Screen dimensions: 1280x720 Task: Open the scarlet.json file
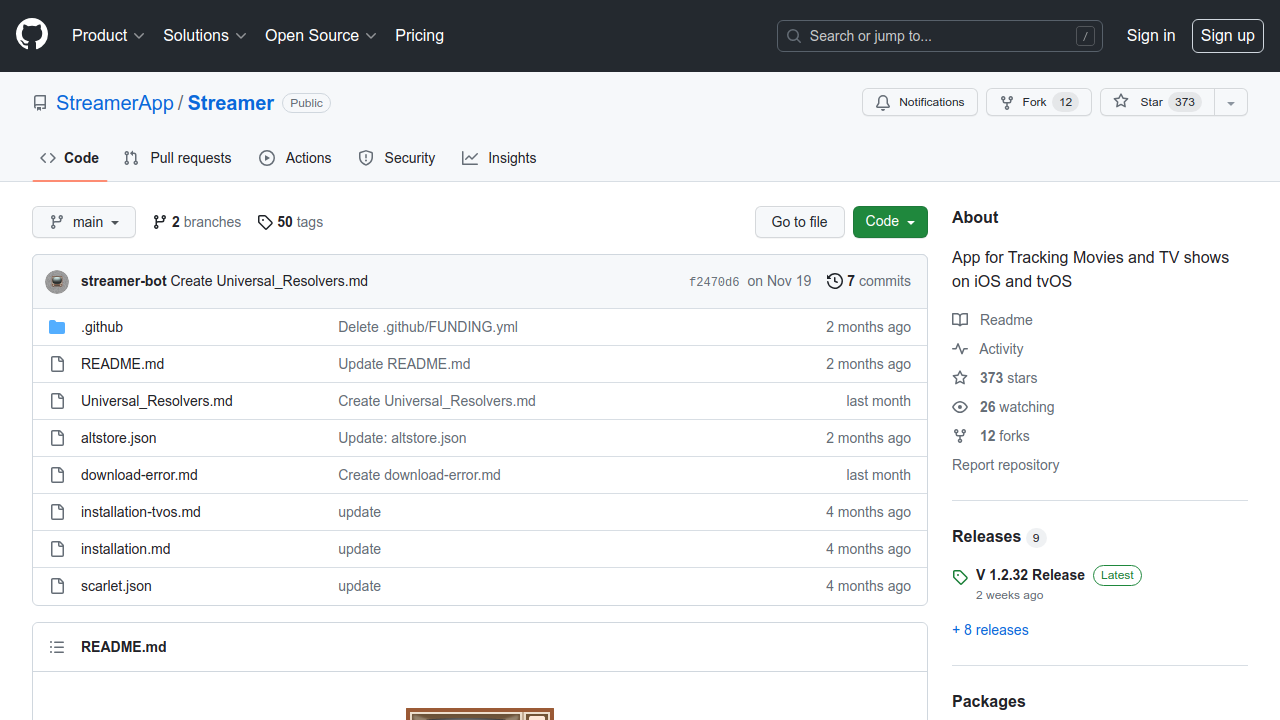click(116, 586)
